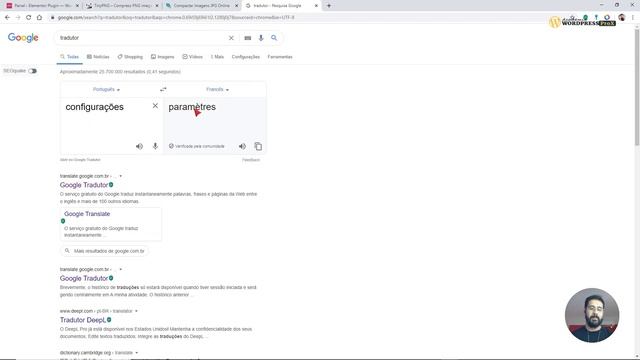Select the Imagens results tab
This screenshot has height=360, width=640.
point(162,57)
